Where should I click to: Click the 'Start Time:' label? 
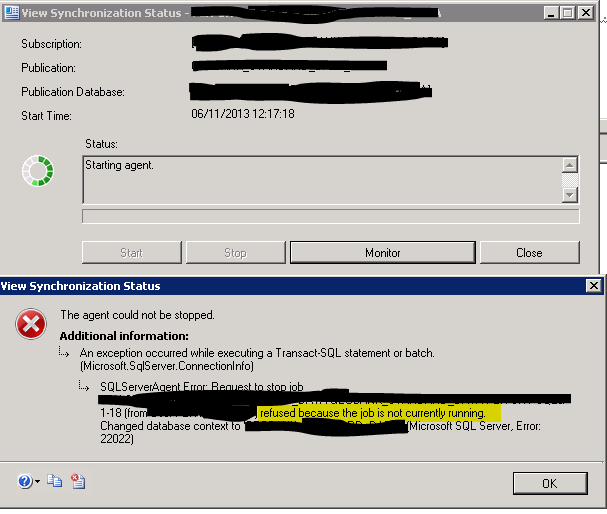point(46,116)
